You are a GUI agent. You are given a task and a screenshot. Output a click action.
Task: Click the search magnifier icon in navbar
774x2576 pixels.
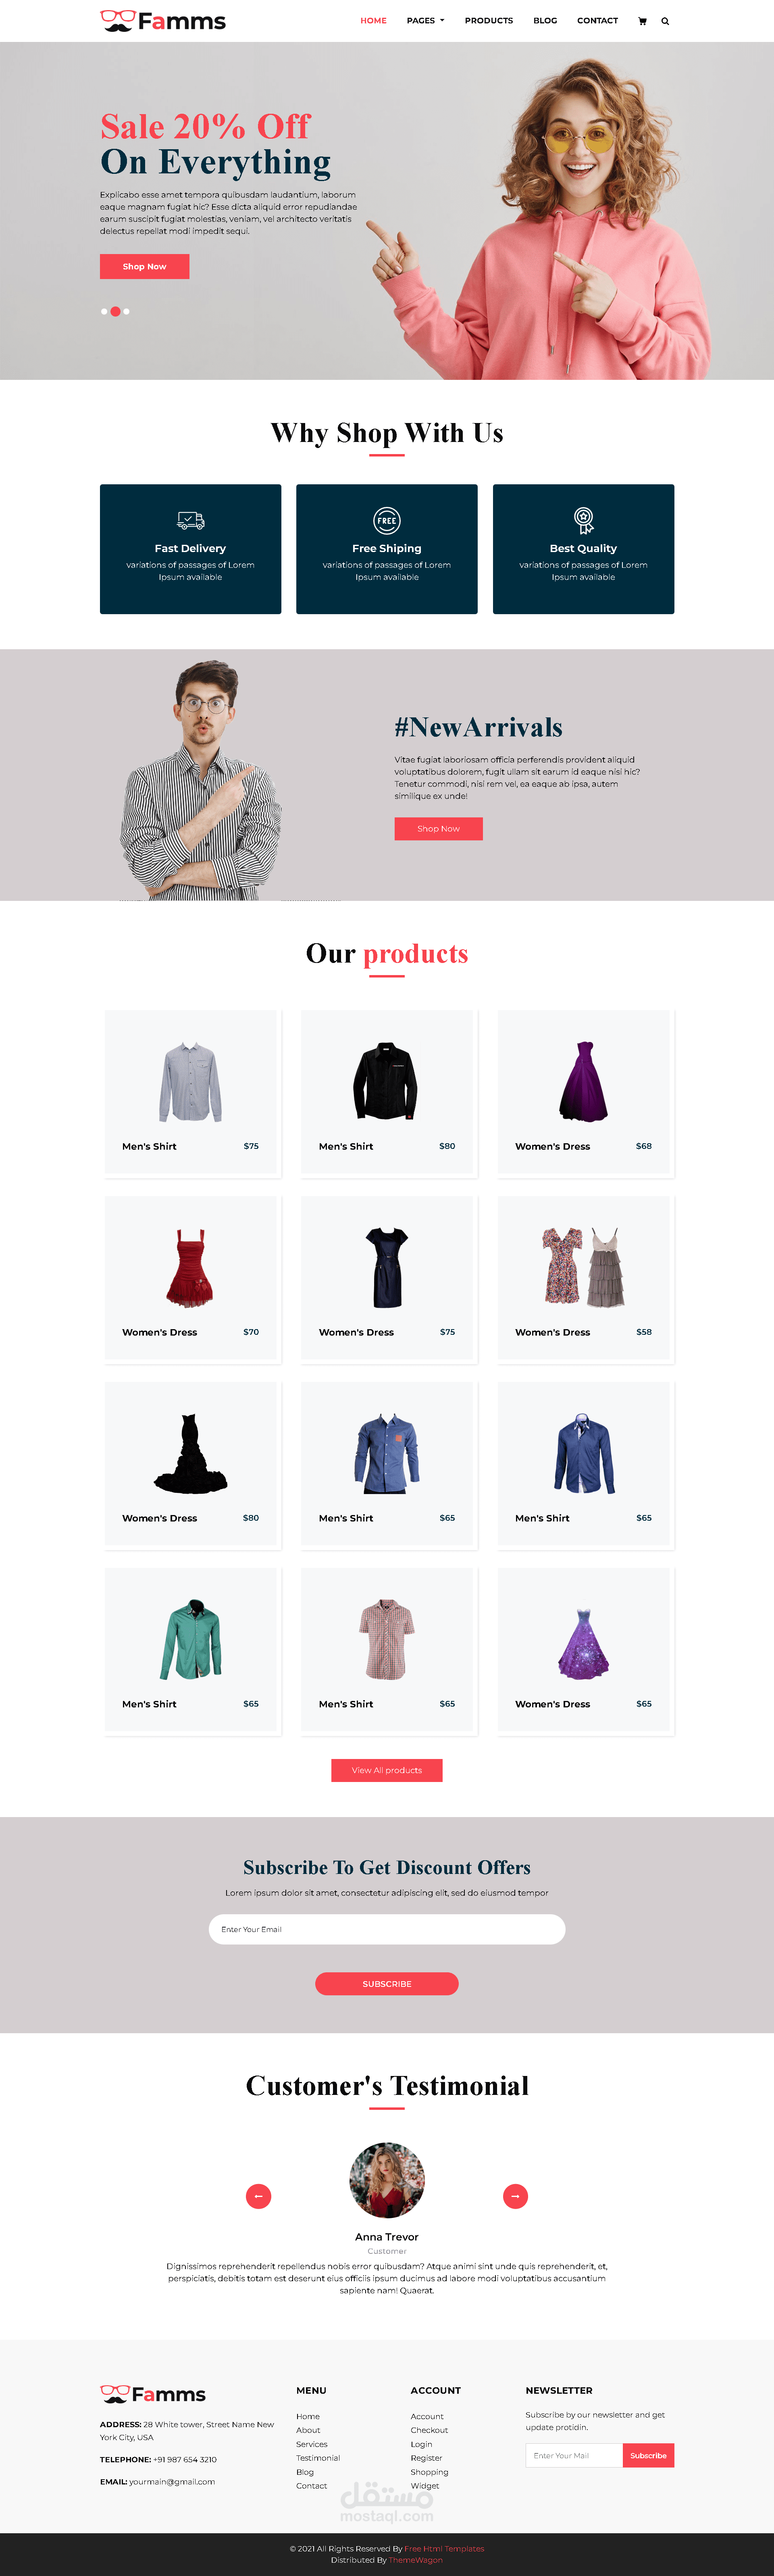665,21
